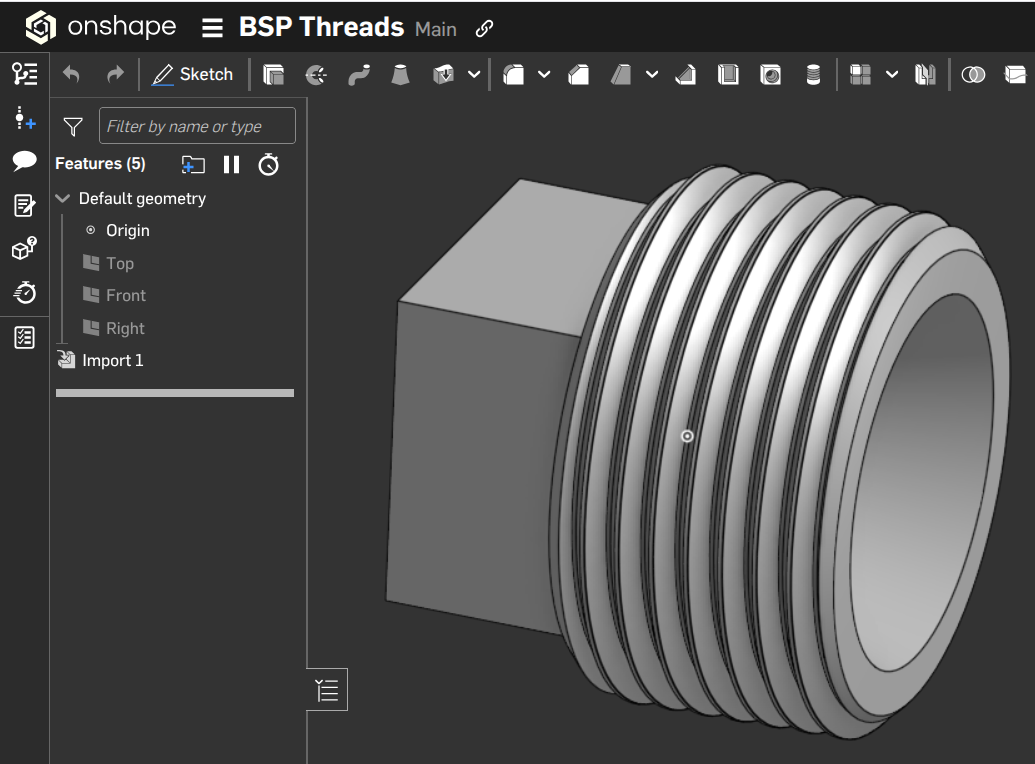
Task: Select the Loft tool
Action: (x=400, y=75)
